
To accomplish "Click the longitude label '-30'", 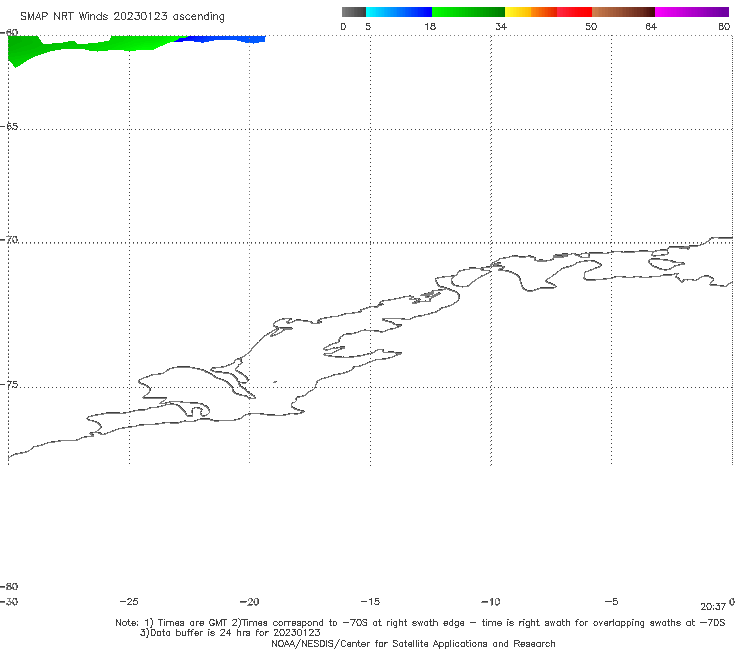I will click(x=9, y=602).
